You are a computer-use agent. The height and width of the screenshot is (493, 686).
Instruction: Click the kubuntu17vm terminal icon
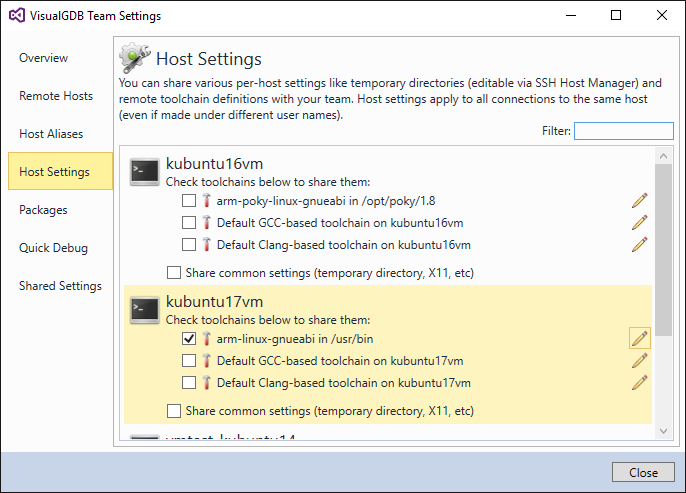[145, 310]
